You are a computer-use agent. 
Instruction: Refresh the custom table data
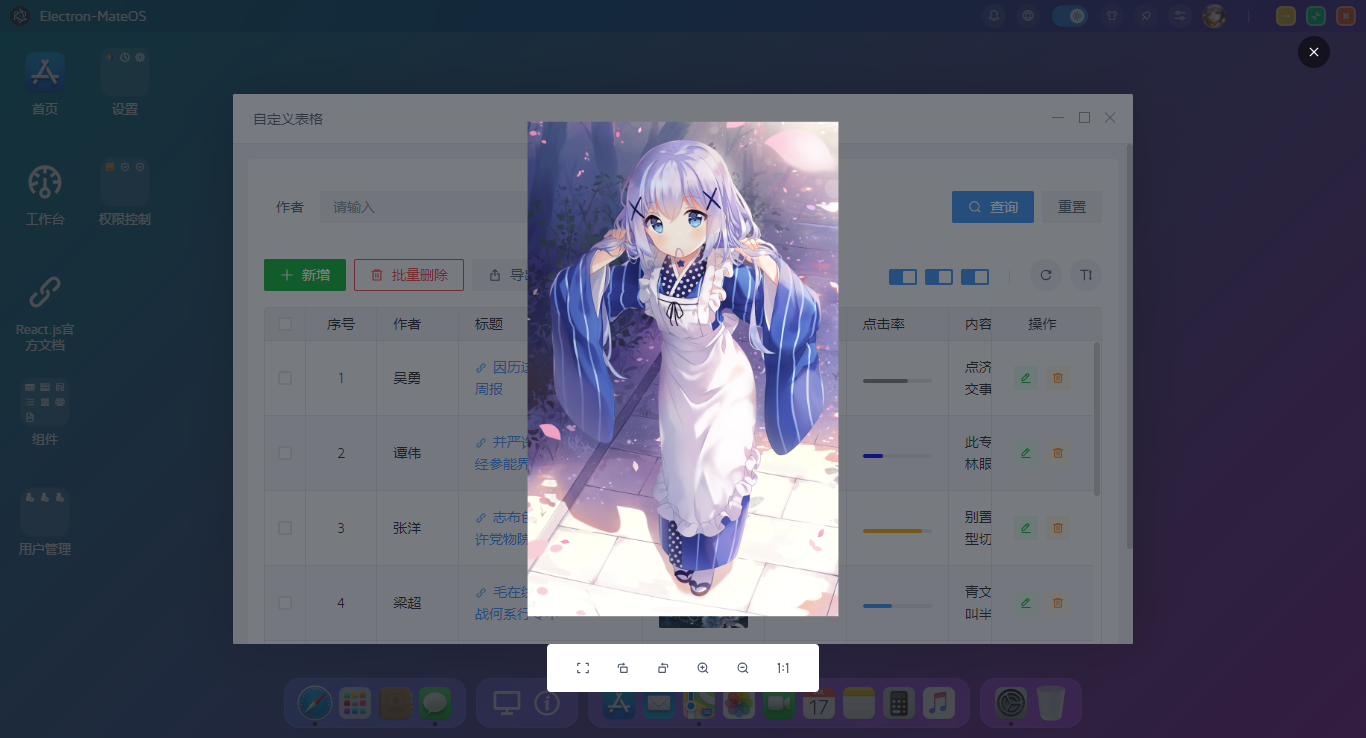coord(1046,275)
